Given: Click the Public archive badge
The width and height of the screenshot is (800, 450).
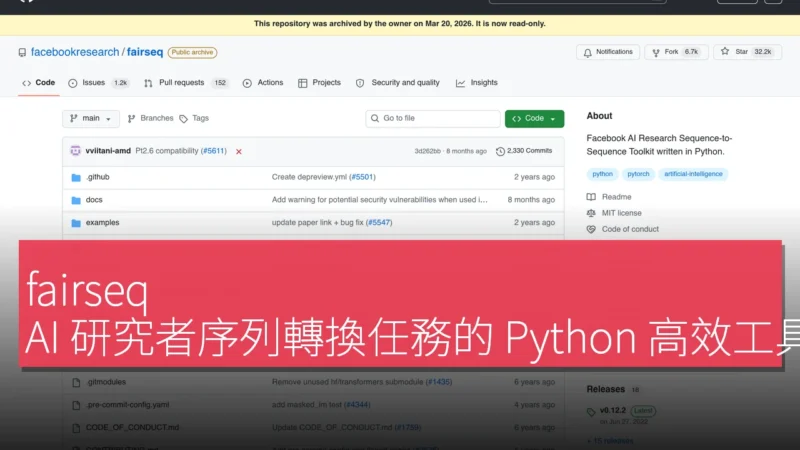Looking at the screenshot, I should tap(192, 53).
